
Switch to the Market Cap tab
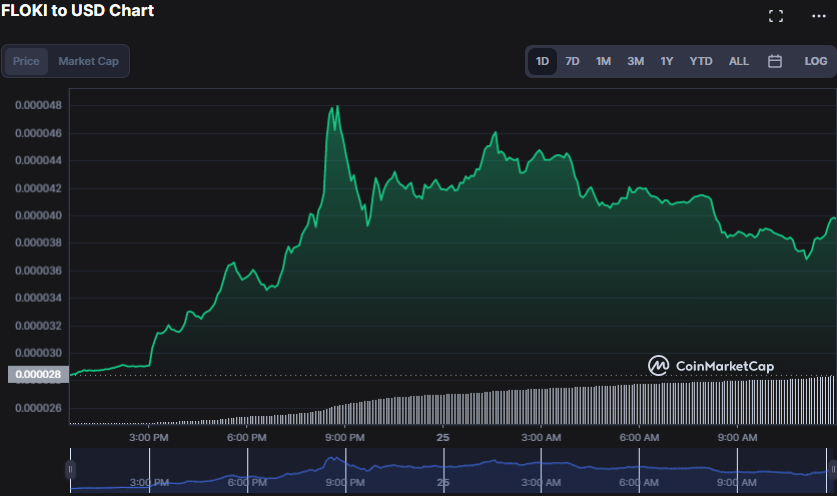point(89,61)
